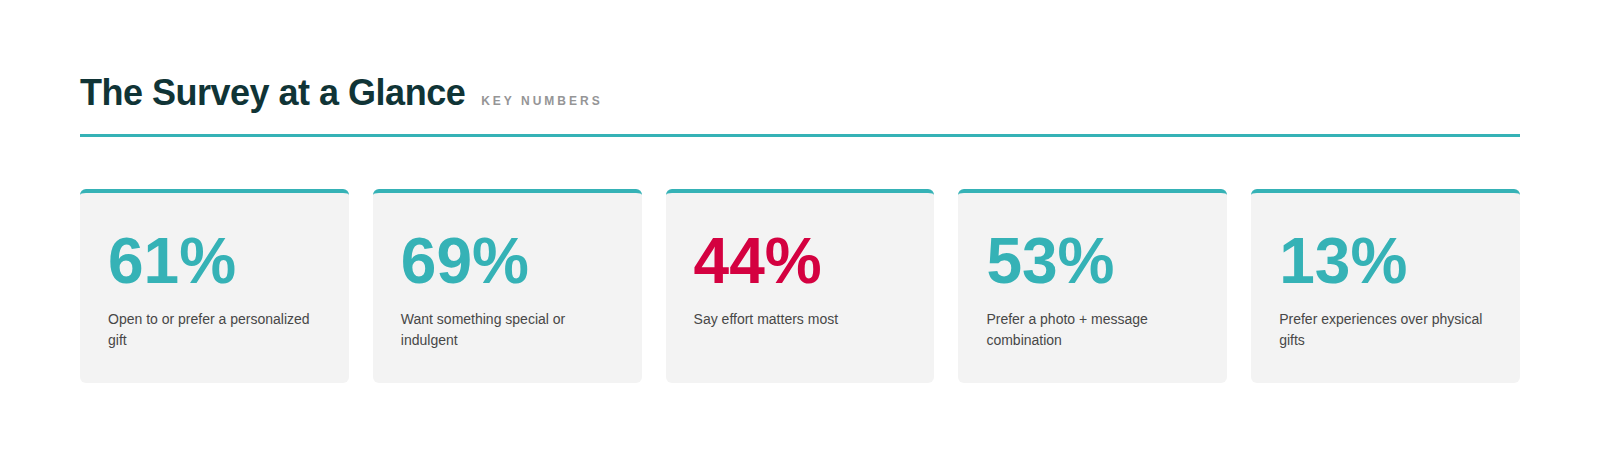Click "Prefer experiences over physical gifts" caption
1600x463 pixels.
pyautogui.click(x=1380, y=329)
